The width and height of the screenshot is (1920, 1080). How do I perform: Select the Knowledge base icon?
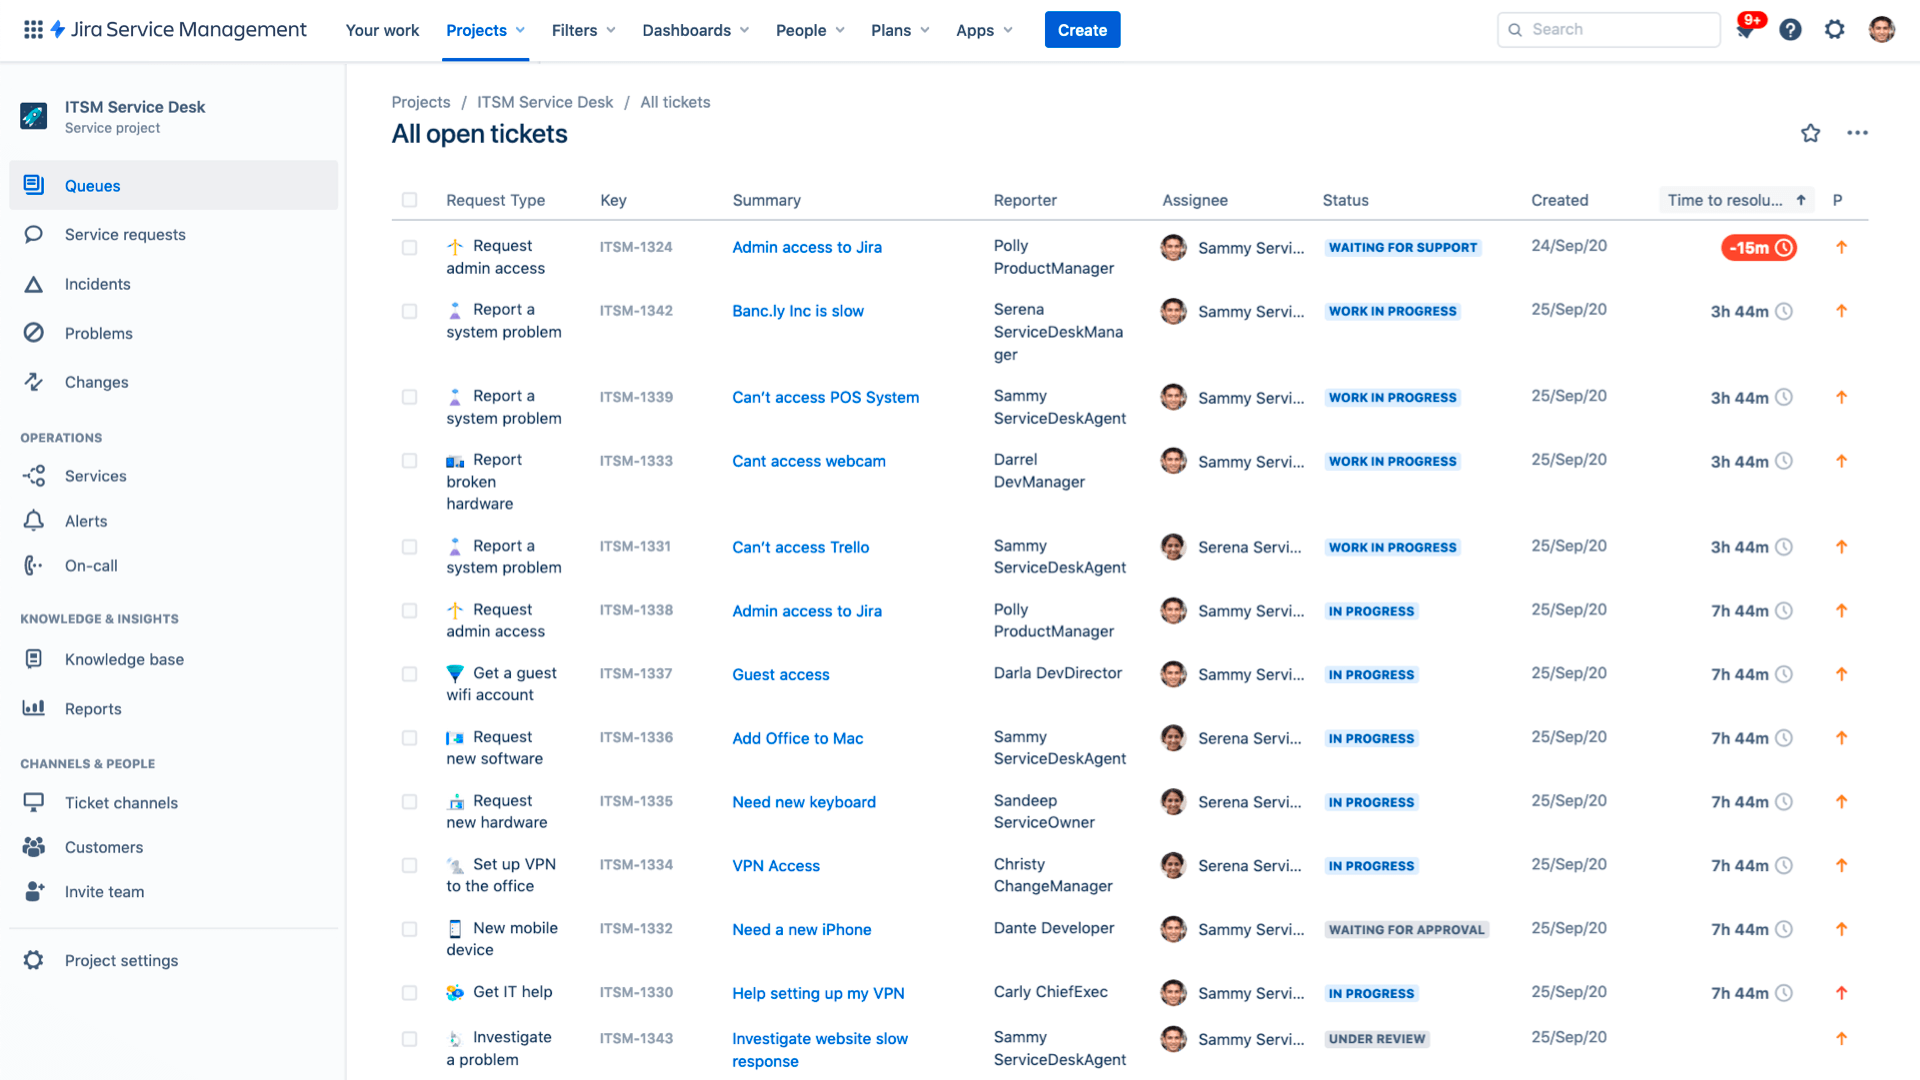coord(34,658)
